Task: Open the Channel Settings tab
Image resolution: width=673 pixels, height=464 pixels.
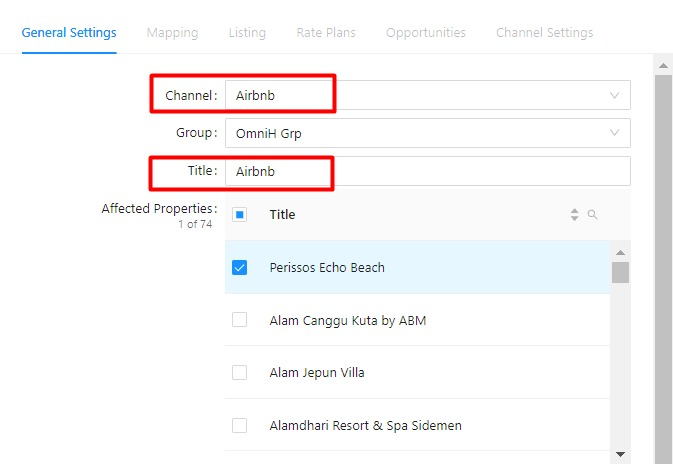Action: tap(545, 33)
